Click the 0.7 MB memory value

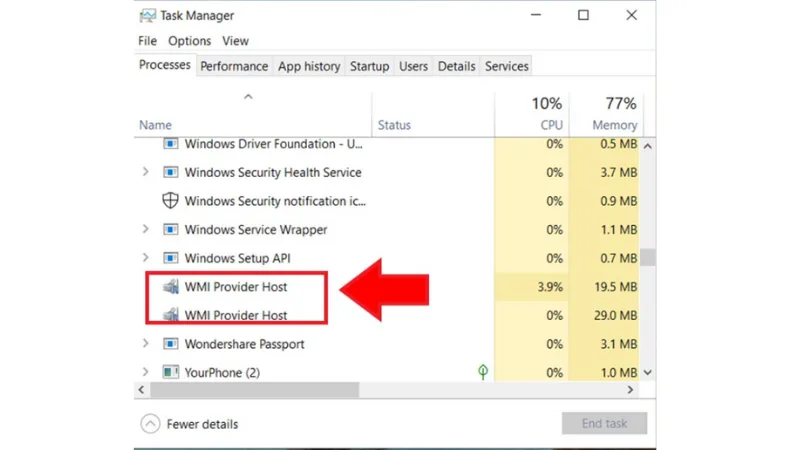pos(618,258)
